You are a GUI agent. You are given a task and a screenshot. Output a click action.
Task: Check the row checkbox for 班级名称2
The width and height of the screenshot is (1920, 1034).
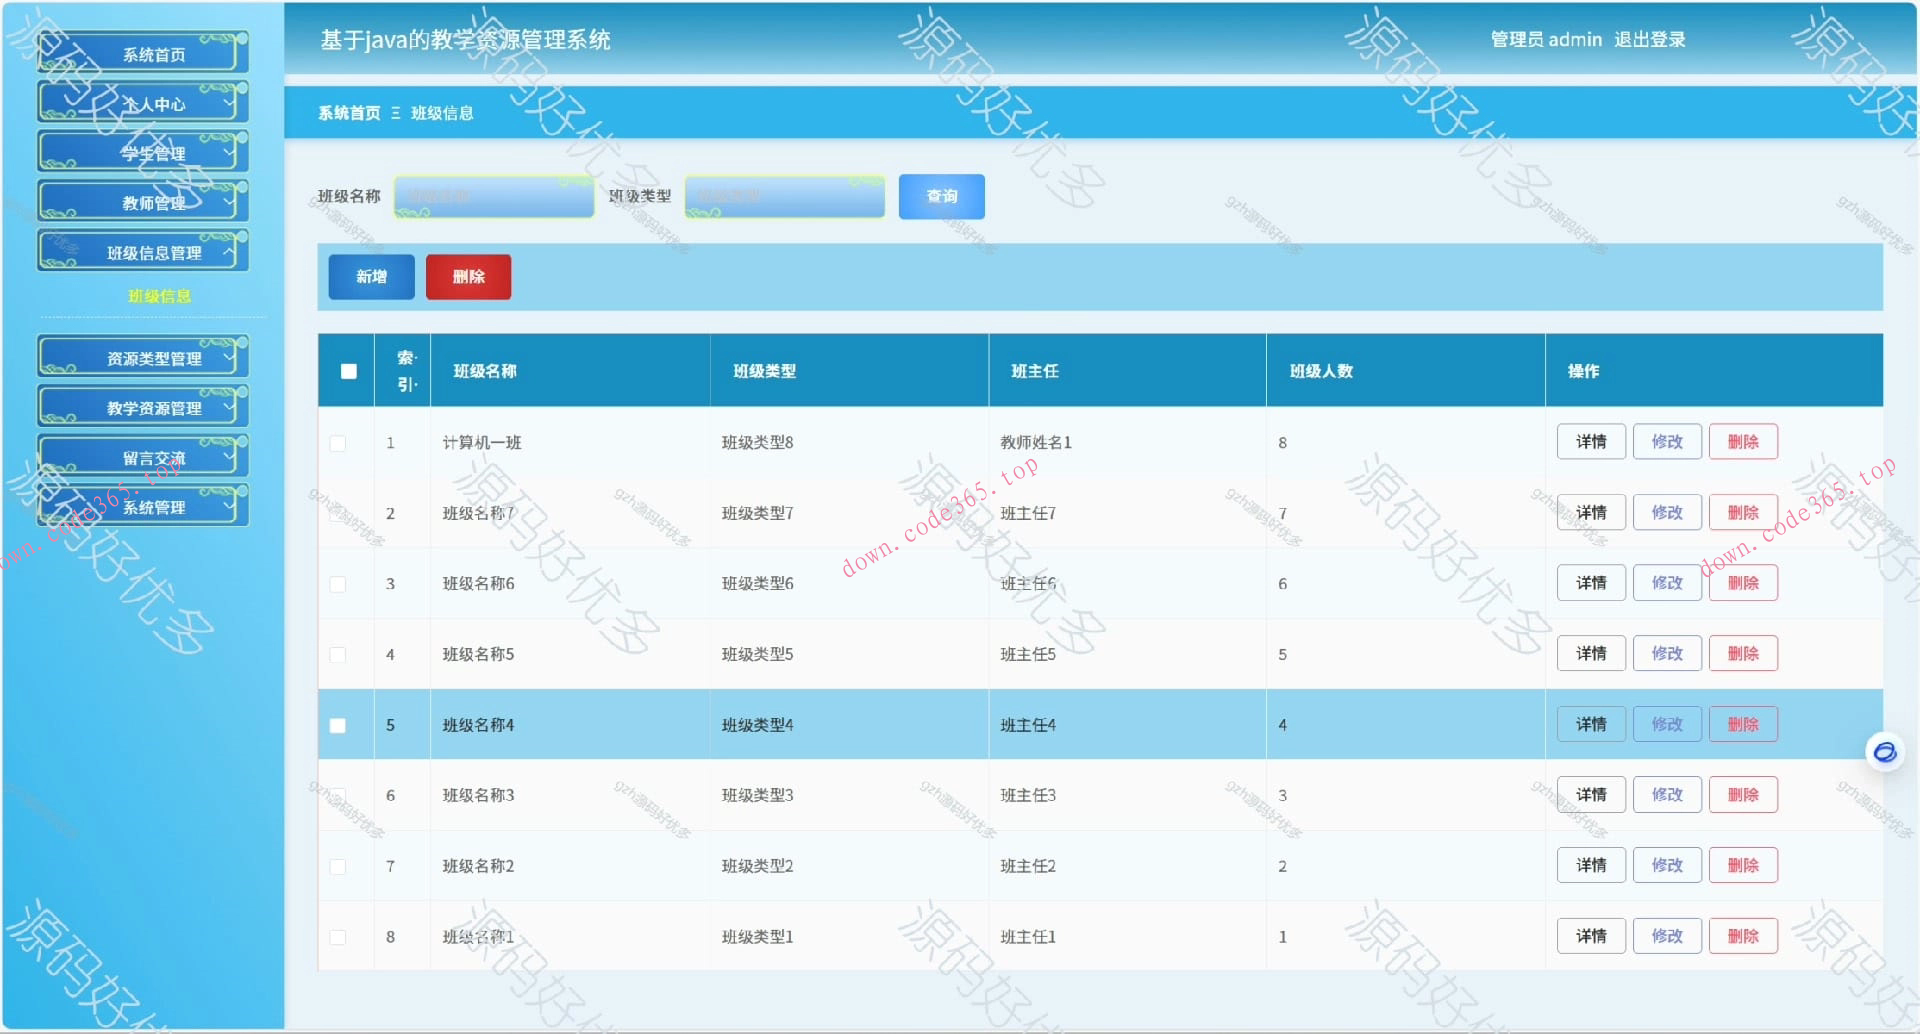tap(338, 866)
